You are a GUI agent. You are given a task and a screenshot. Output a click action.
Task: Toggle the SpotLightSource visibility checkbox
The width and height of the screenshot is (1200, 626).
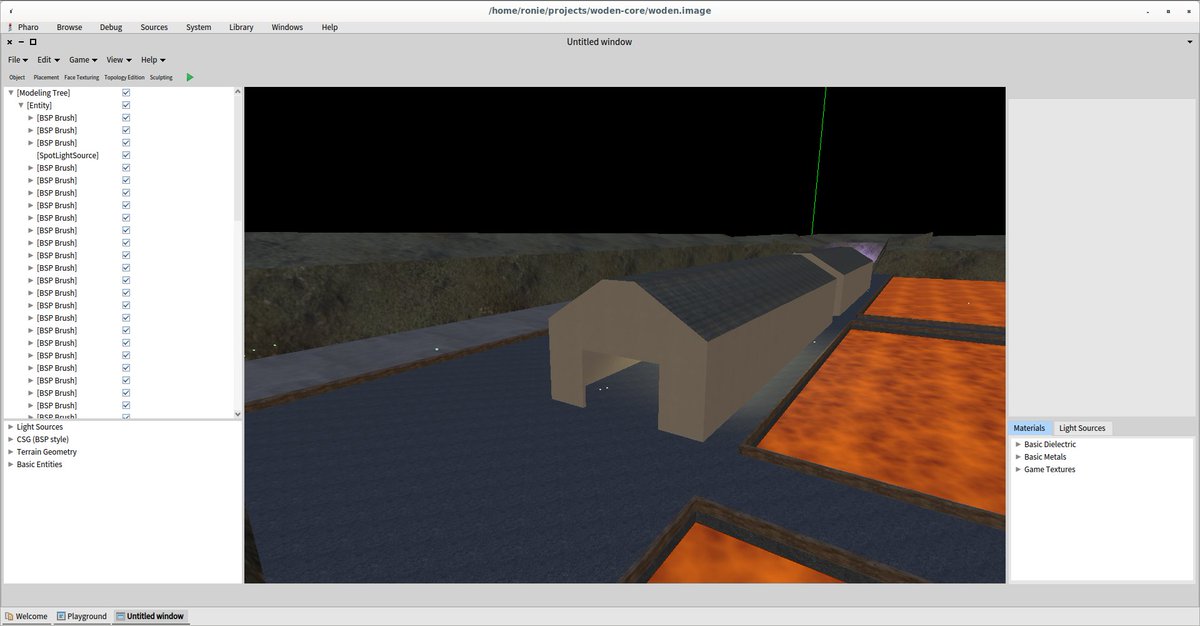126,155
